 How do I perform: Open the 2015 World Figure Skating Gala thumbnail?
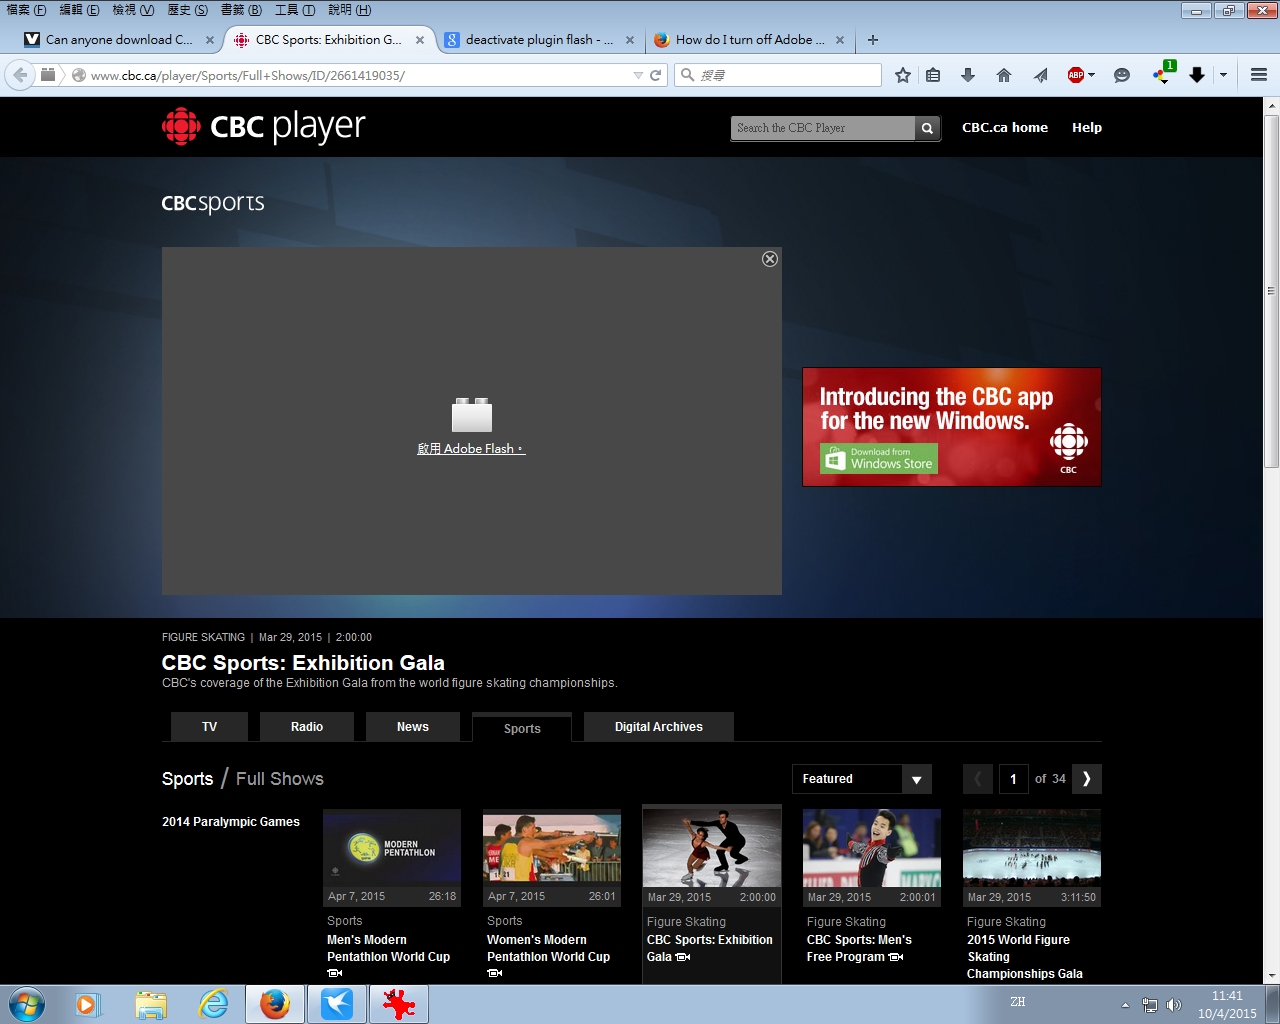1032,848
